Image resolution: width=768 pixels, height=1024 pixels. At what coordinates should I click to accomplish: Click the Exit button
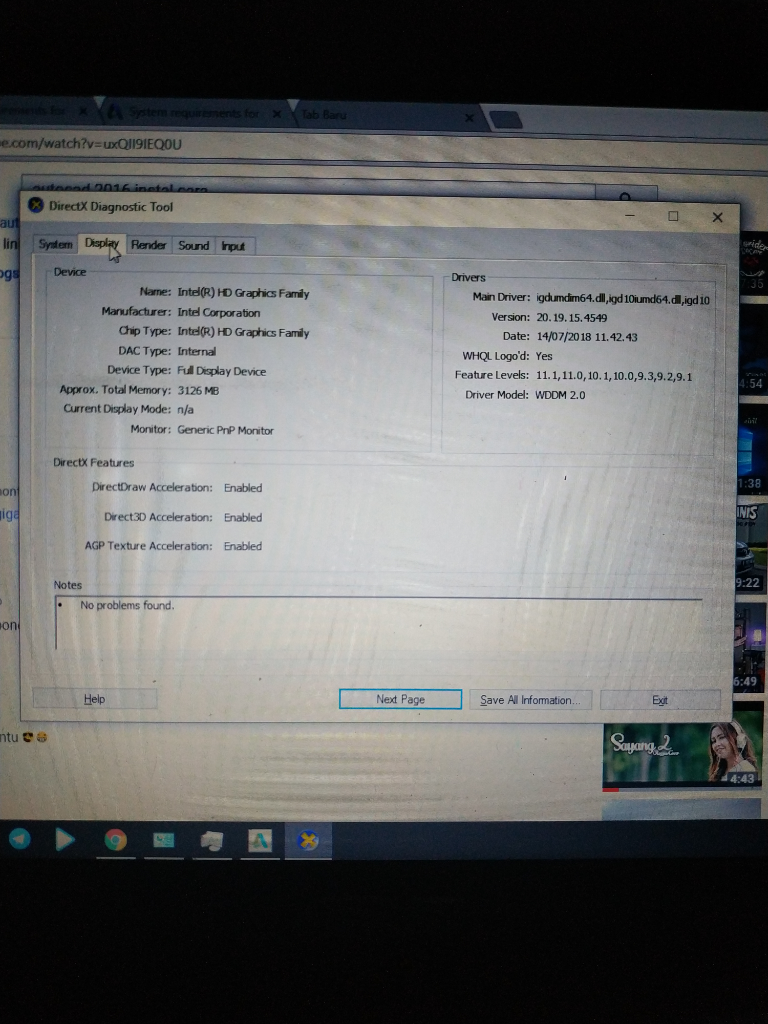click(660, 700)
